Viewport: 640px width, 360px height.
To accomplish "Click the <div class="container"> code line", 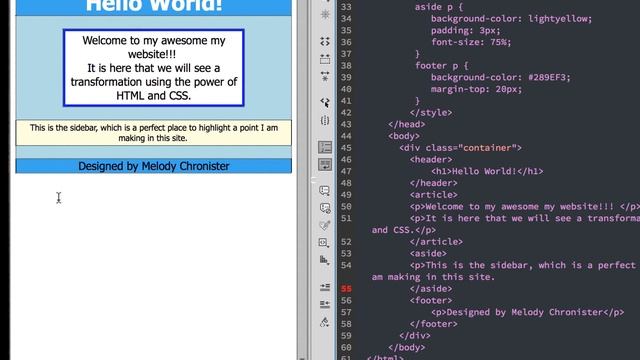I will coord(460,148).
